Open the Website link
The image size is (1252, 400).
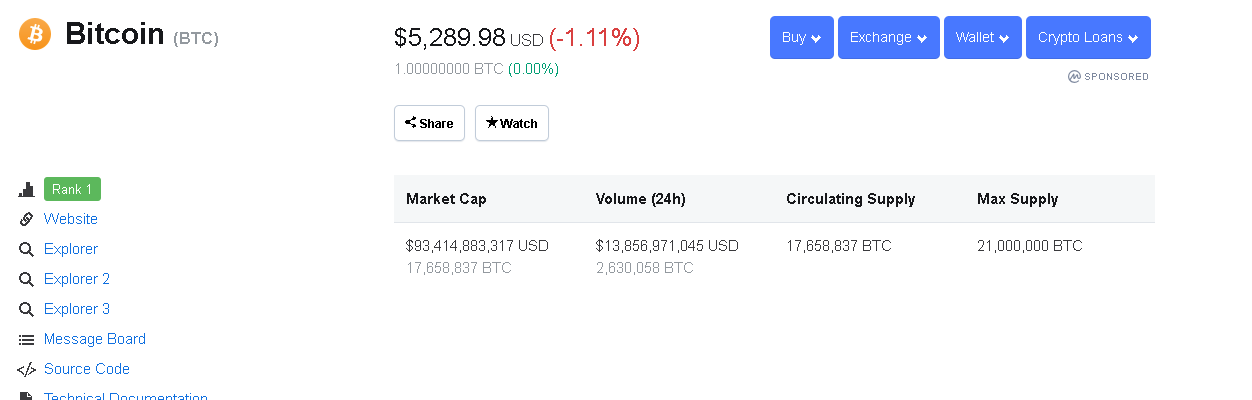pyautogui.click(x=71, y=219)
